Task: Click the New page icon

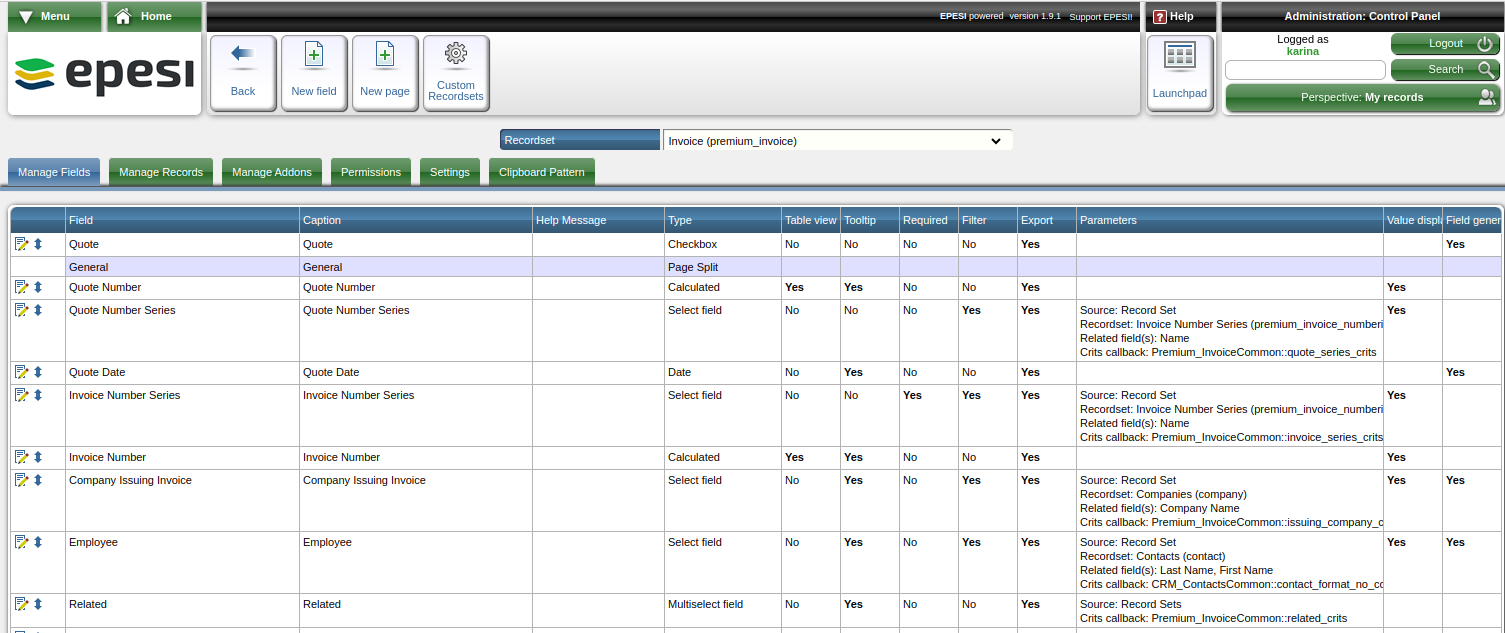Action: [x=385, y=56]
